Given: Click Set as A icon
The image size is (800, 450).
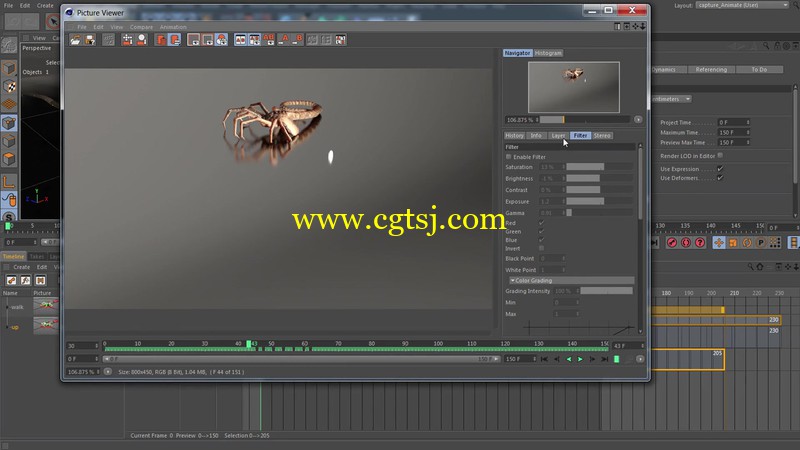Looking at the screenshot, I should pyautogui.click(x=283, y=40).
